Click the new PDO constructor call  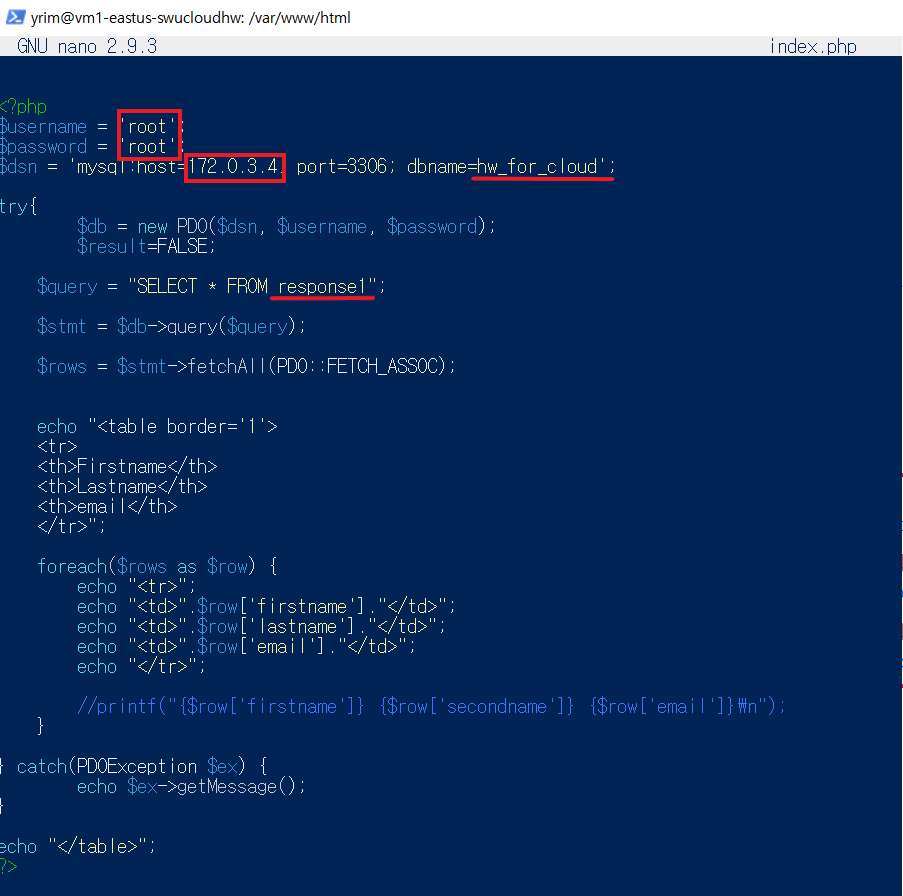pos(316,226)
